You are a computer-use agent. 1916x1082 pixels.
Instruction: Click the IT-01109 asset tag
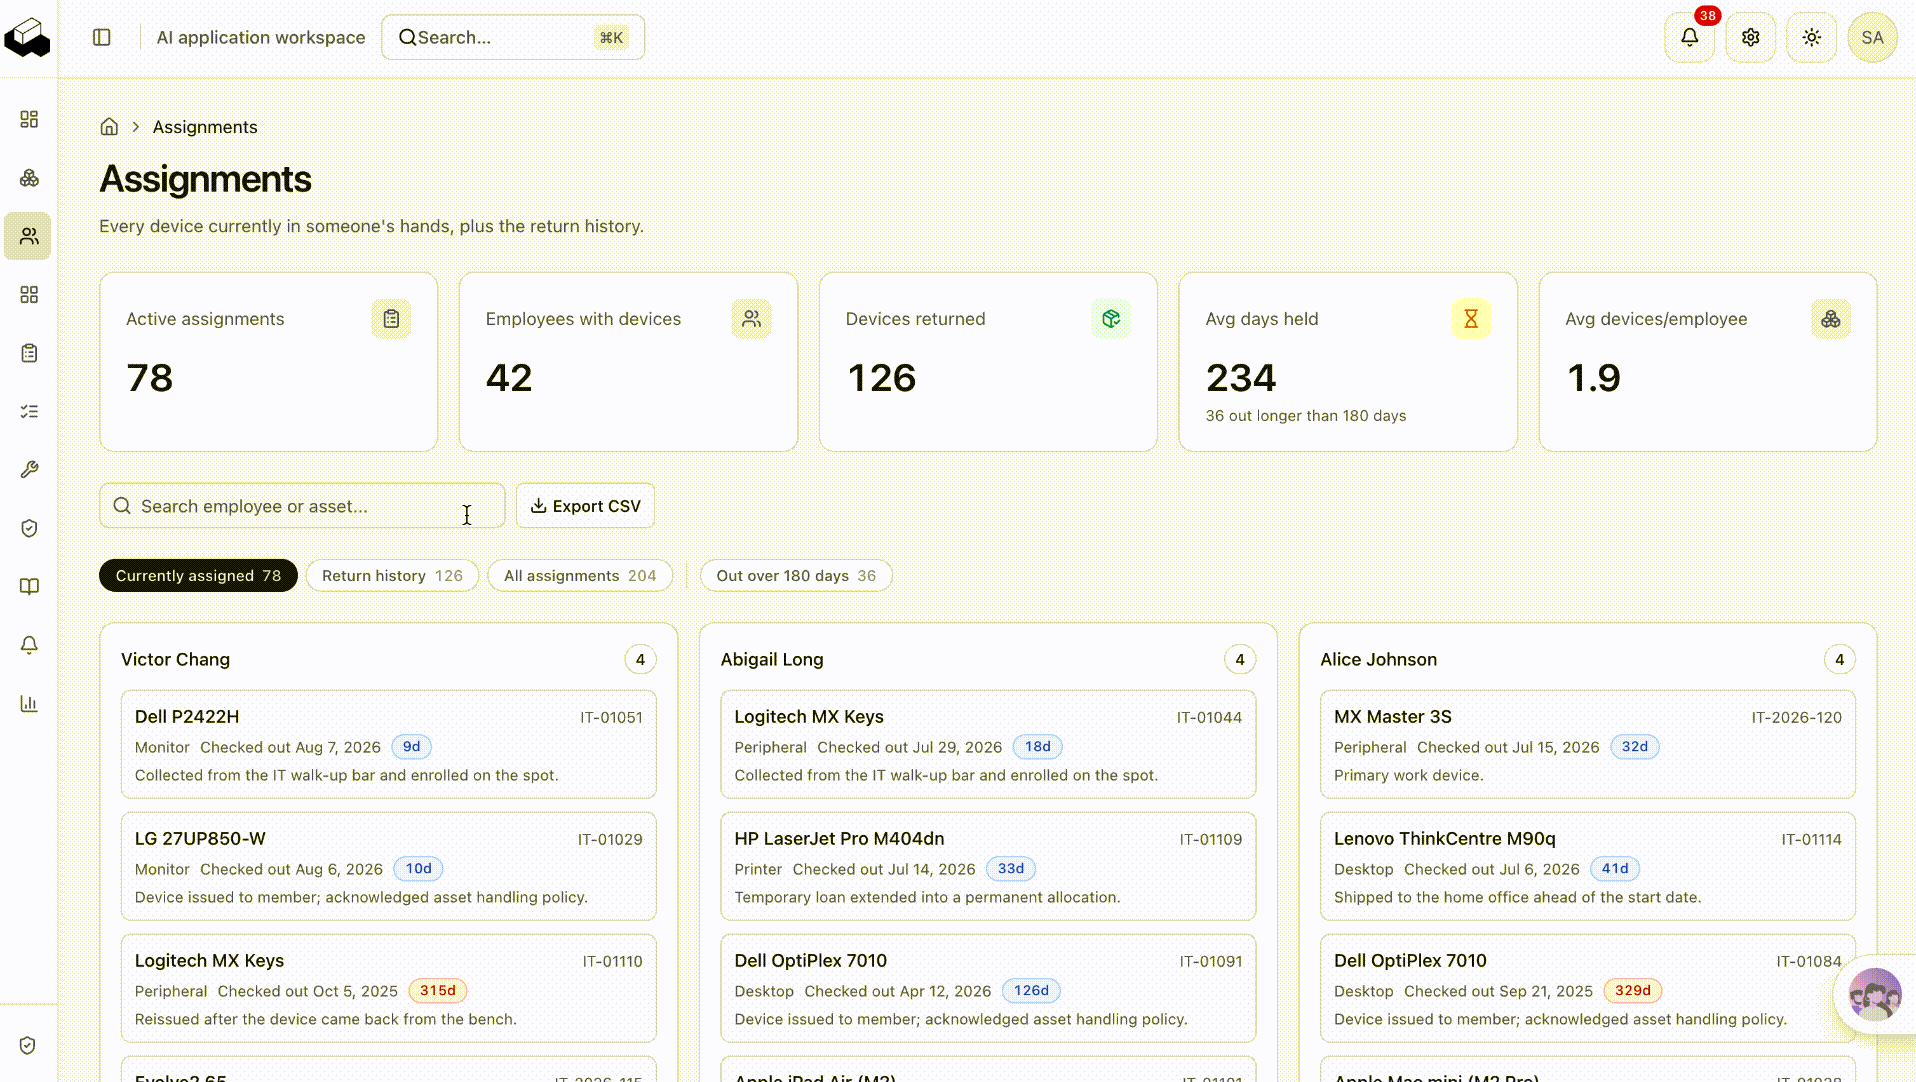[x=1211, y=840]
